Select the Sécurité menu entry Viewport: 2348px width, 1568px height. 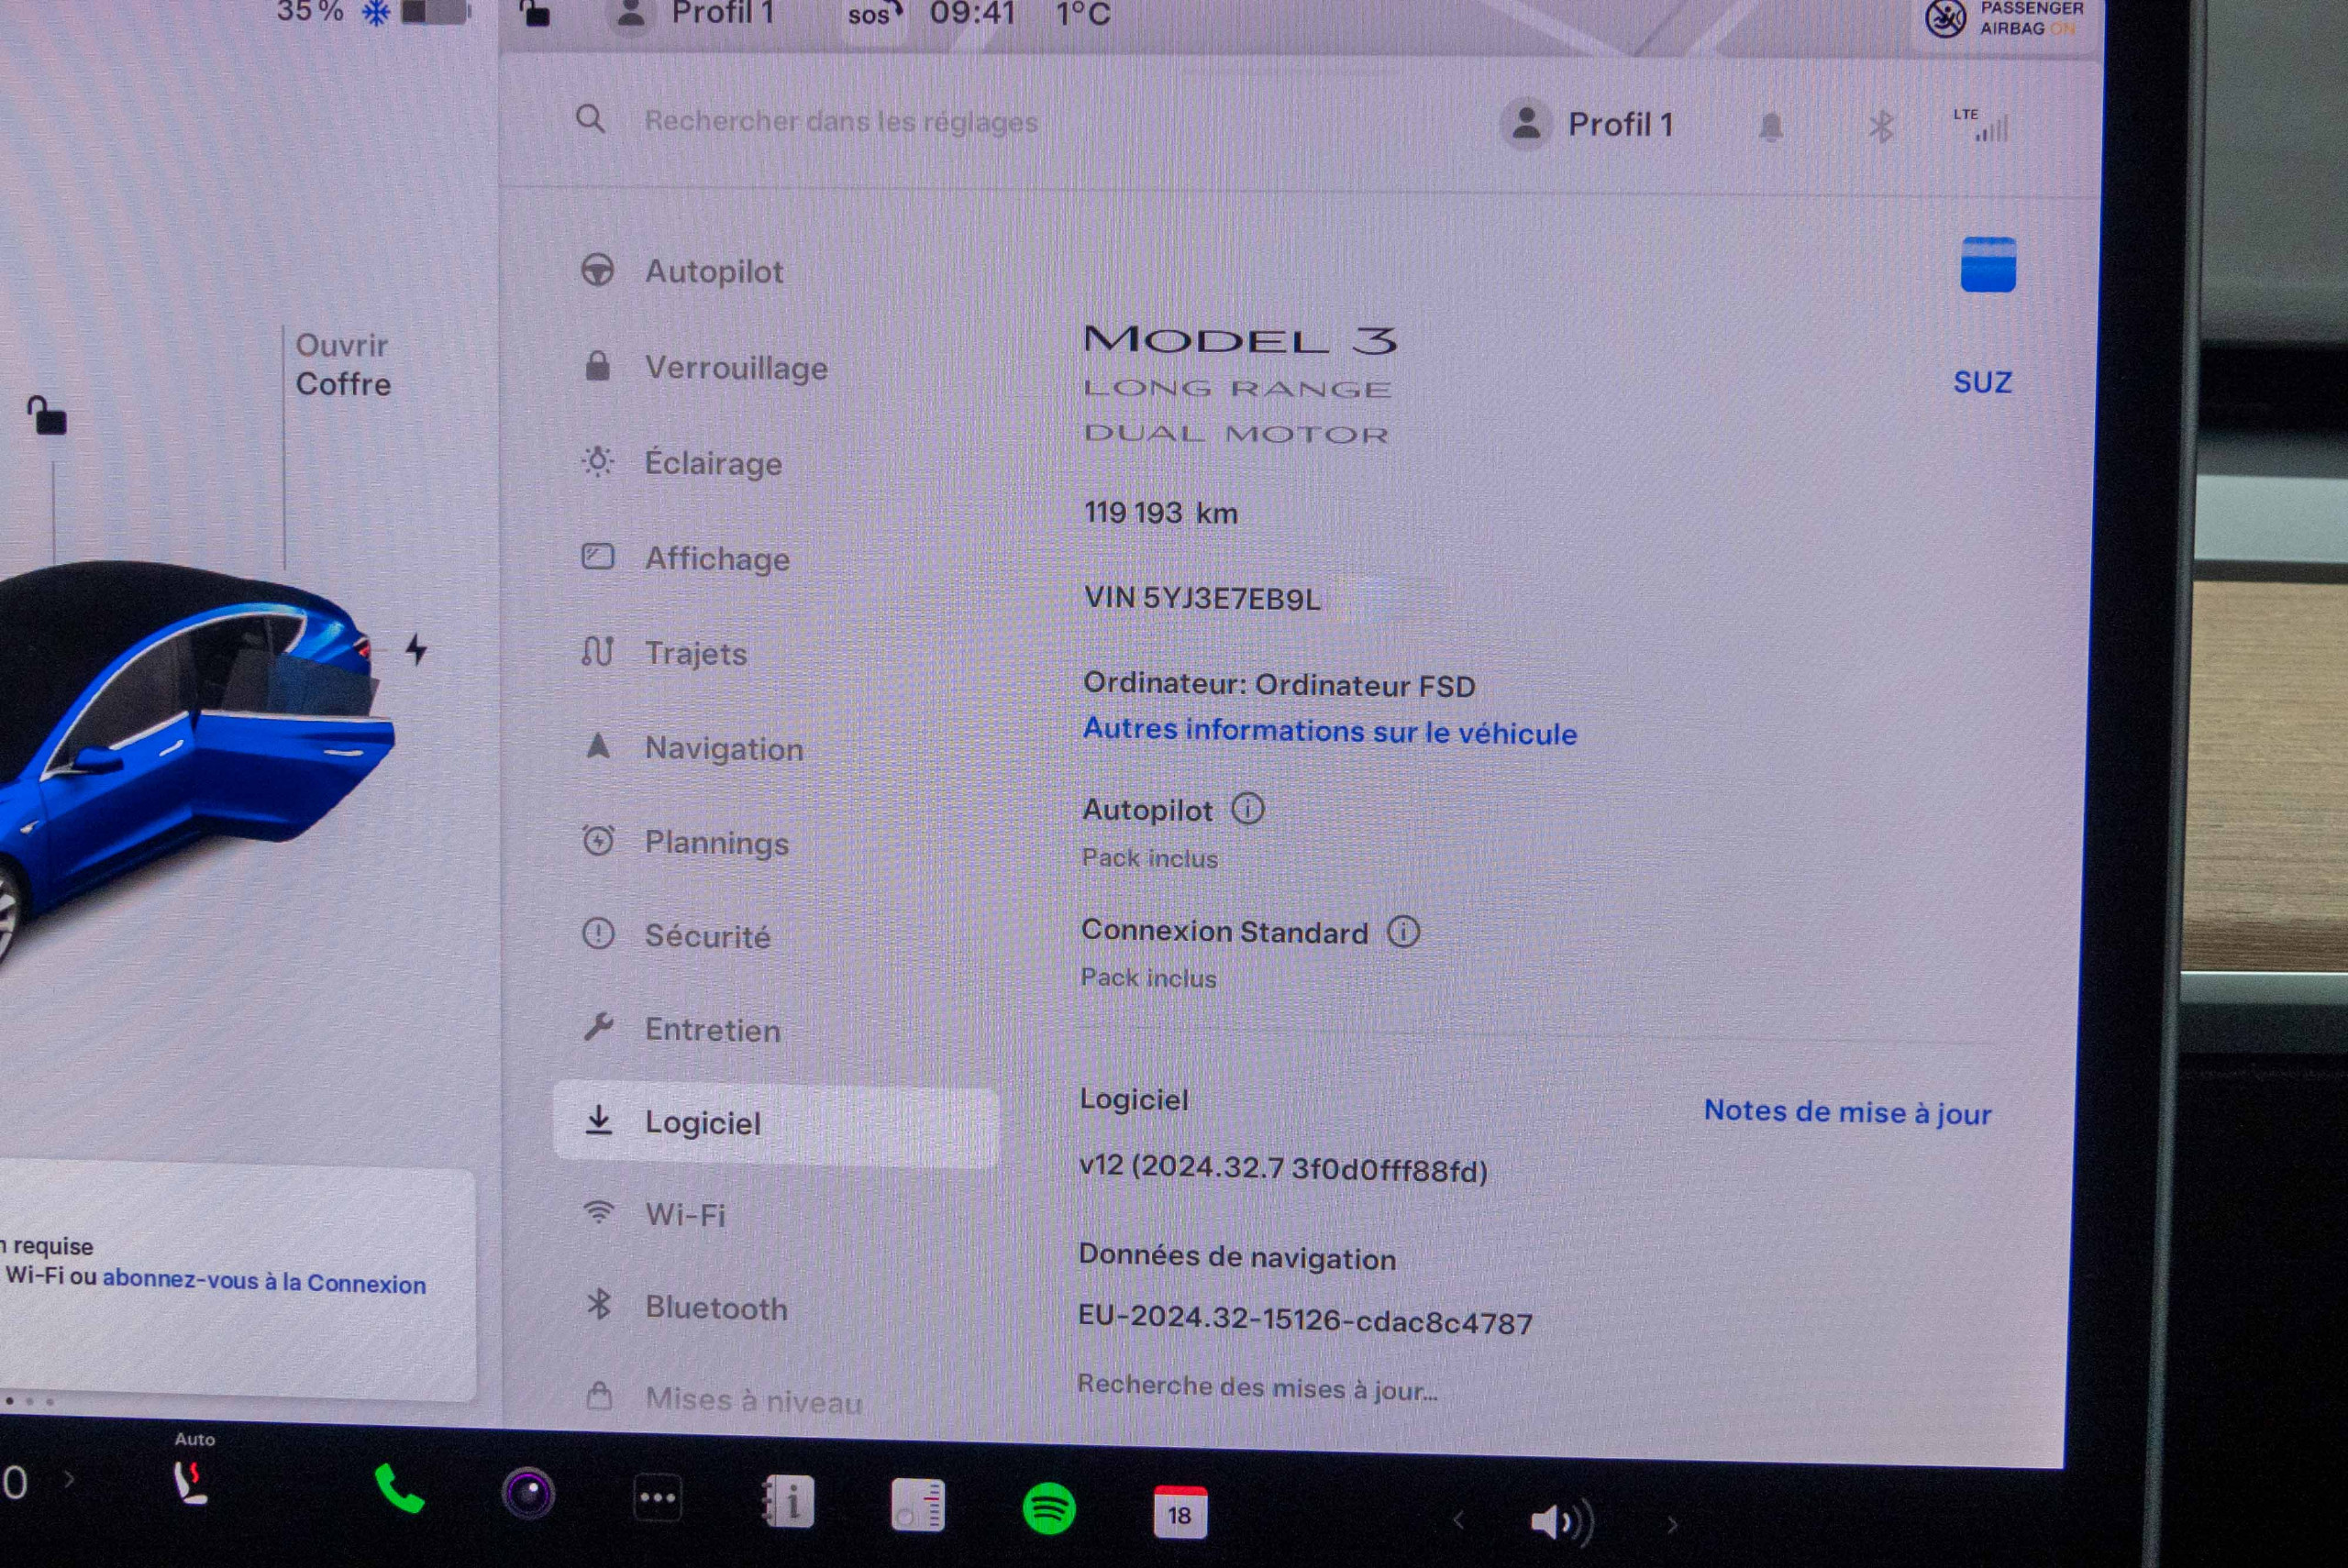pyautogui.click(x=678, y=936)
